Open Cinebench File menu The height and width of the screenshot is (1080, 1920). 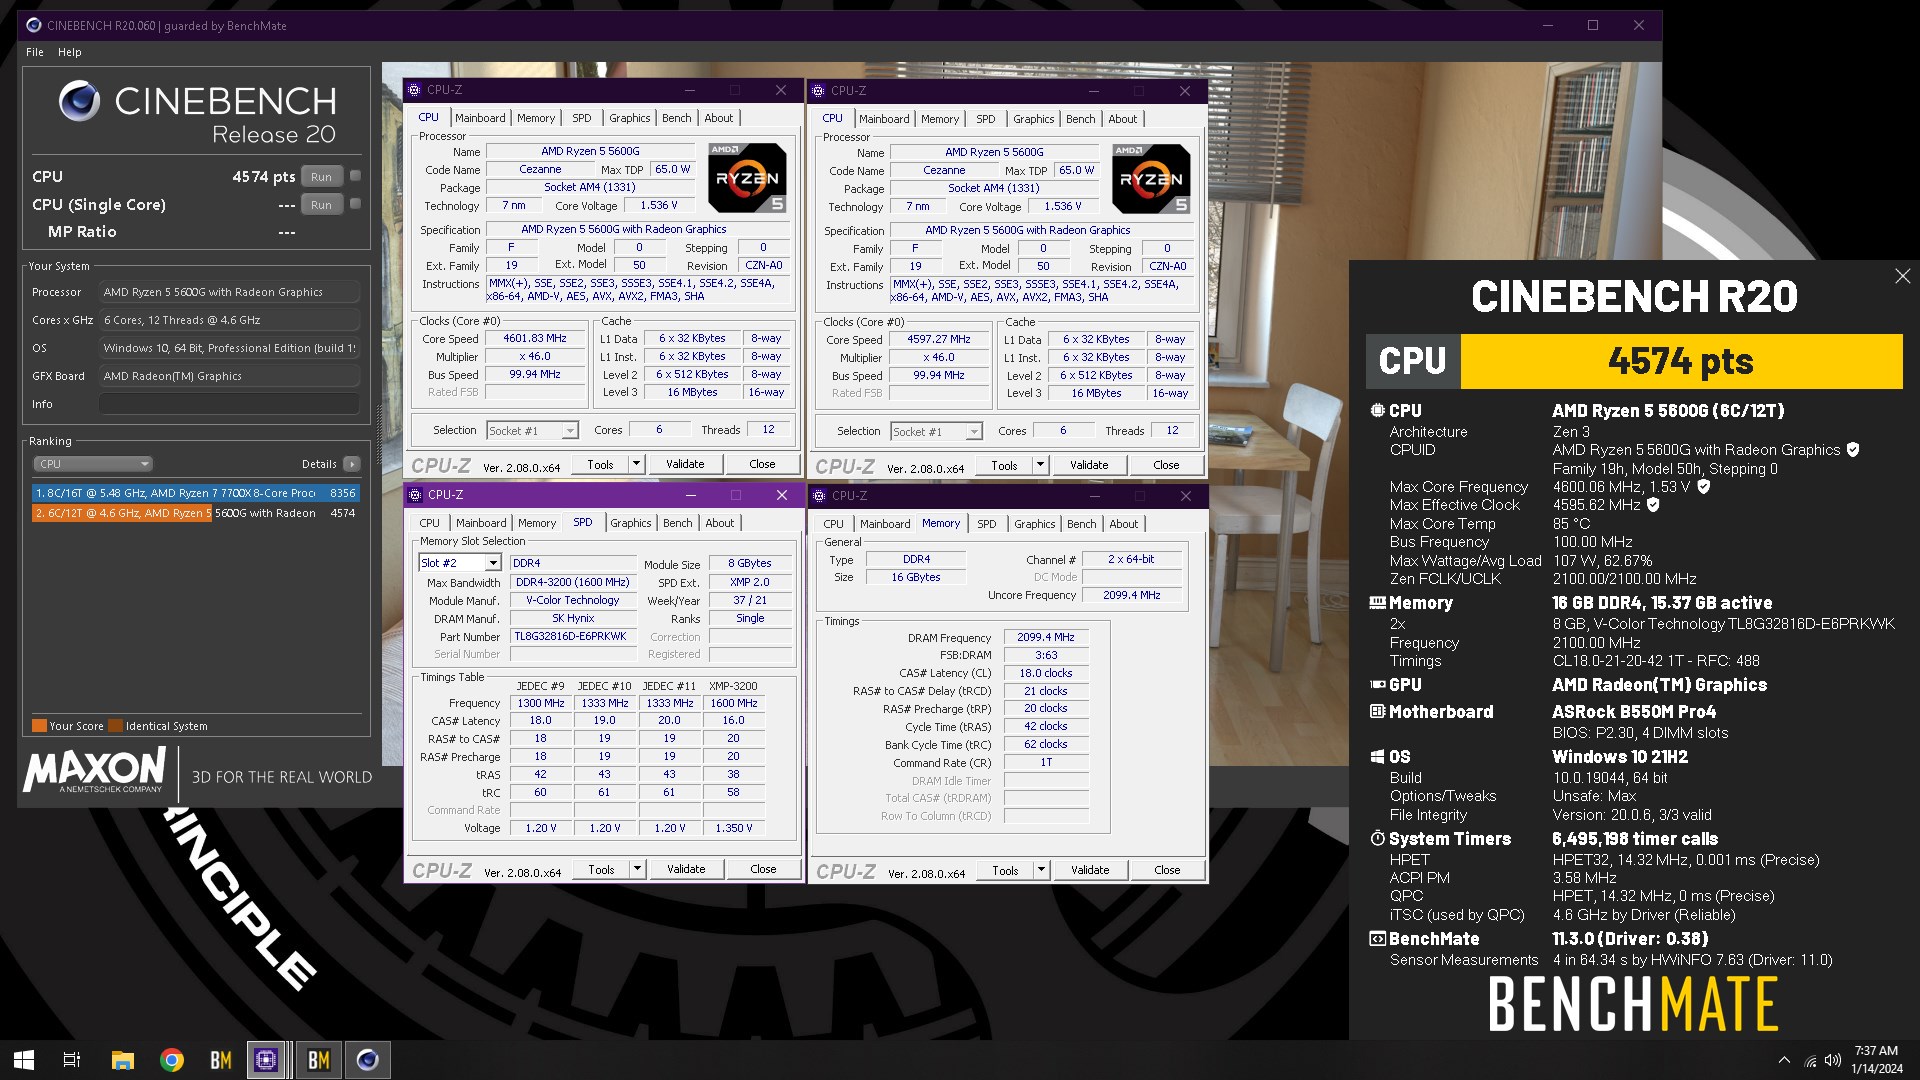pyautogui.click(x=35, y=52)
